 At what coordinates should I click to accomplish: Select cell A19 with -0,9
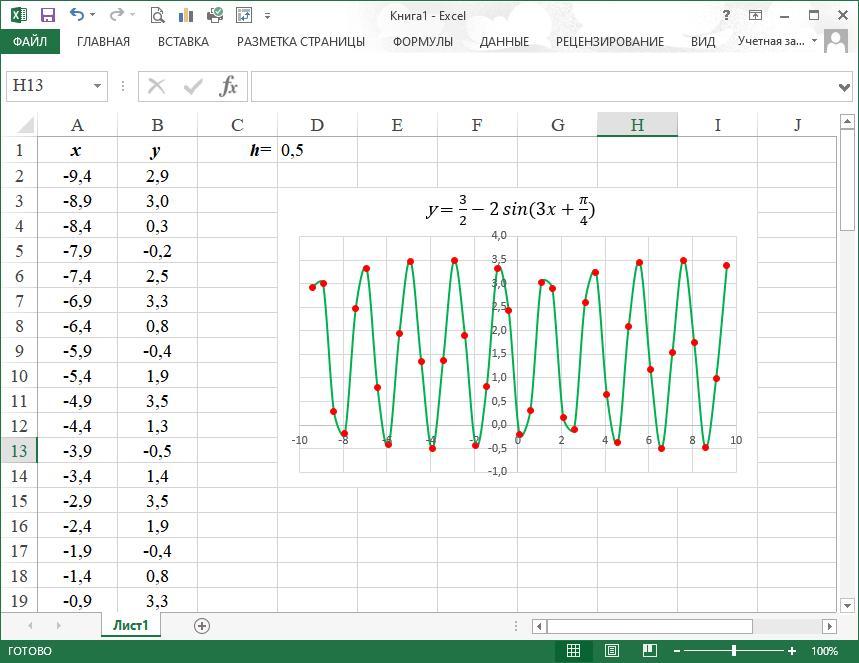pyautogui.click(x=77, y=601)
